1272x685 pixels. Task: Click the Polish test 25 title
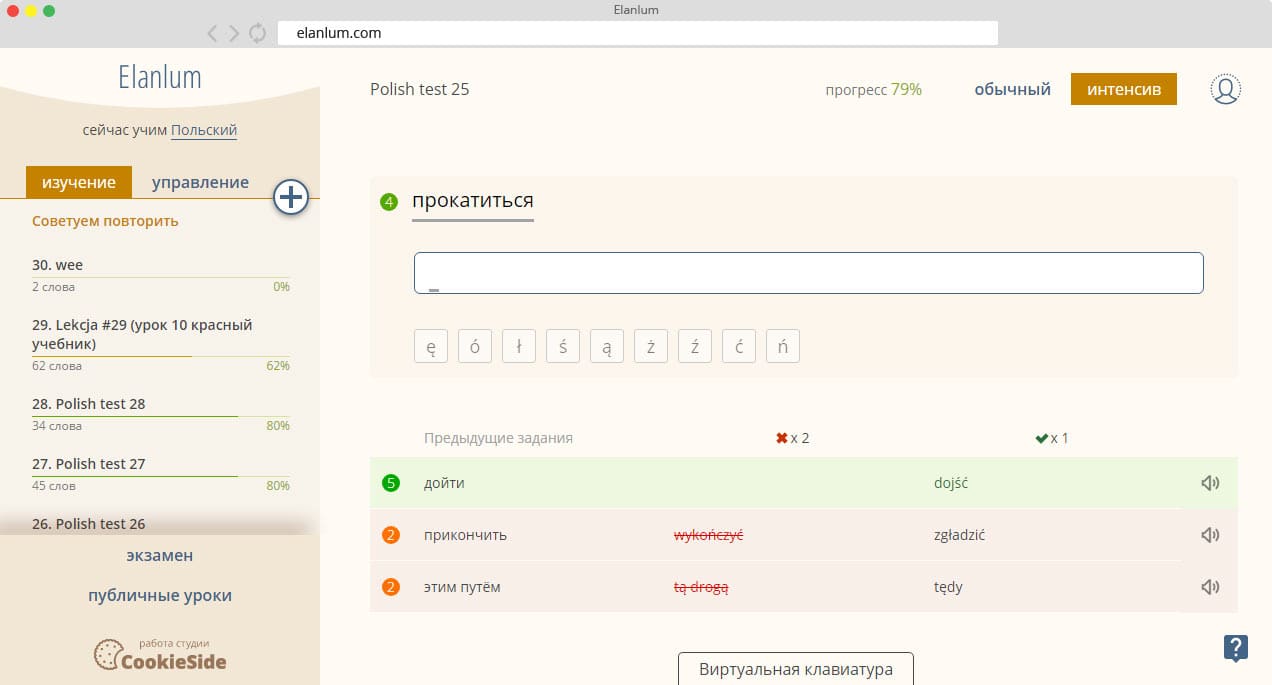(419, 89)
